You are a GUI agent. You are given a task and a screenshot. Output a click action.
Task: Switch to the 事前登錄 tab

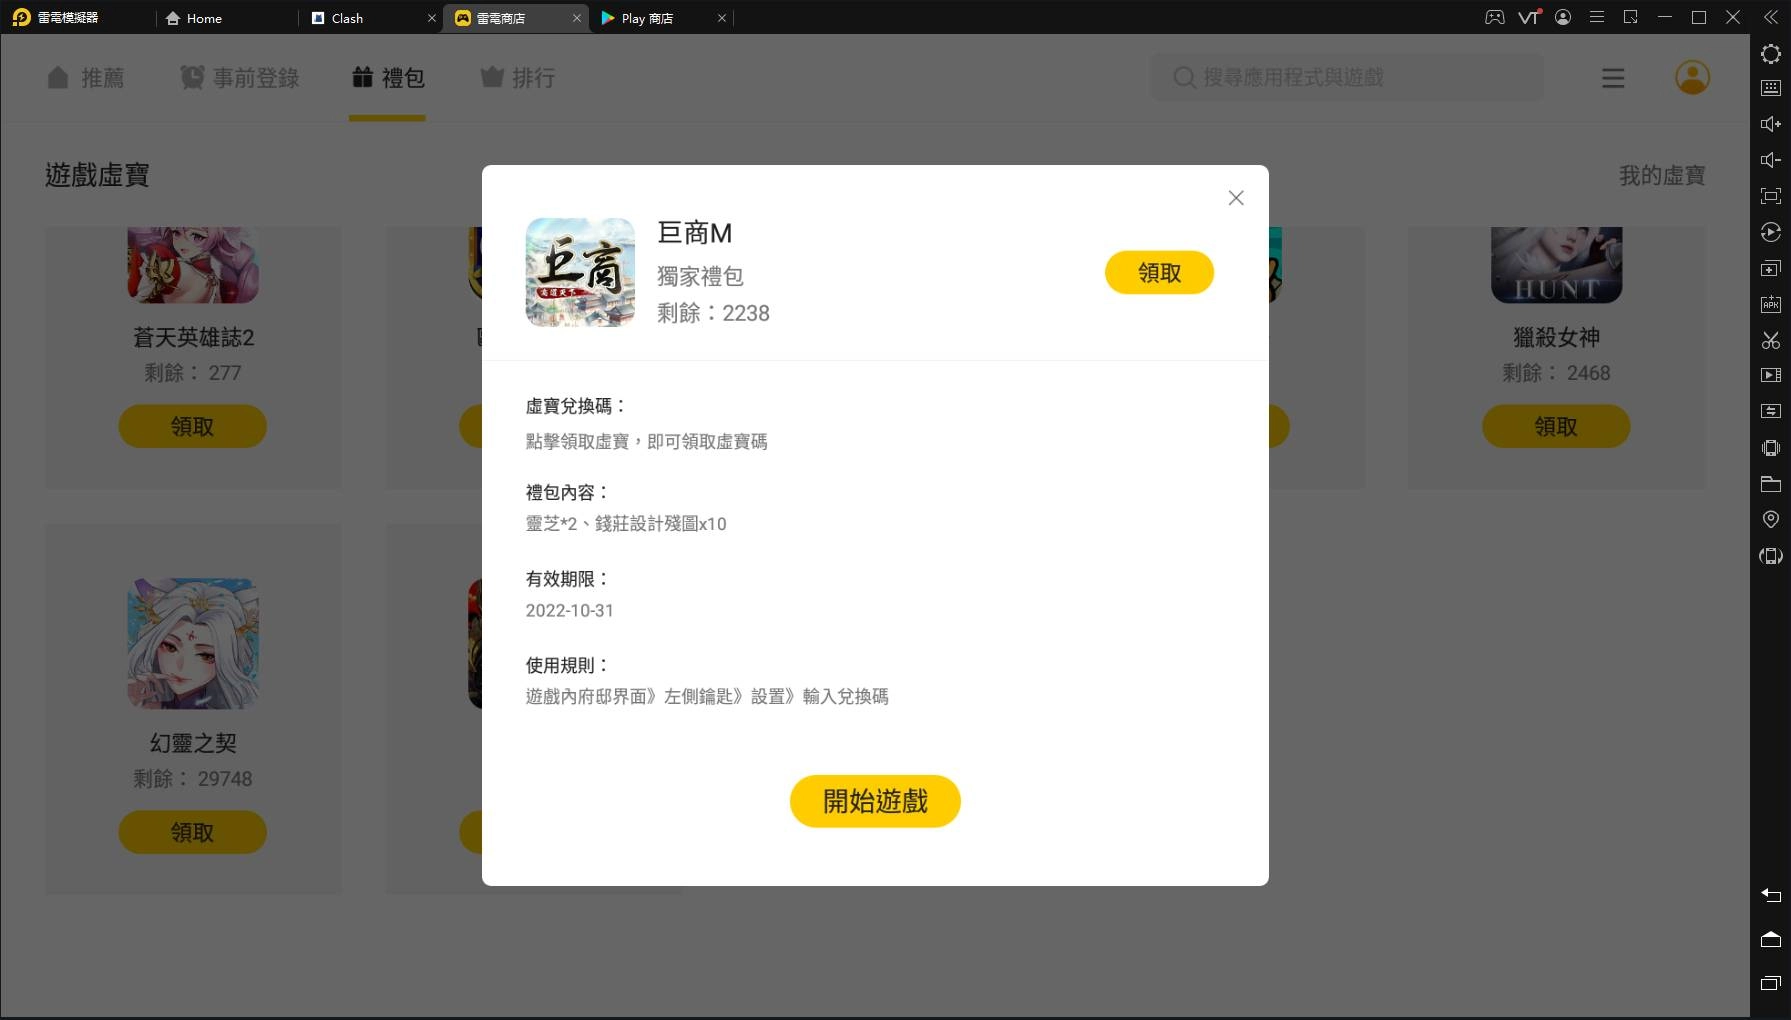240,78
